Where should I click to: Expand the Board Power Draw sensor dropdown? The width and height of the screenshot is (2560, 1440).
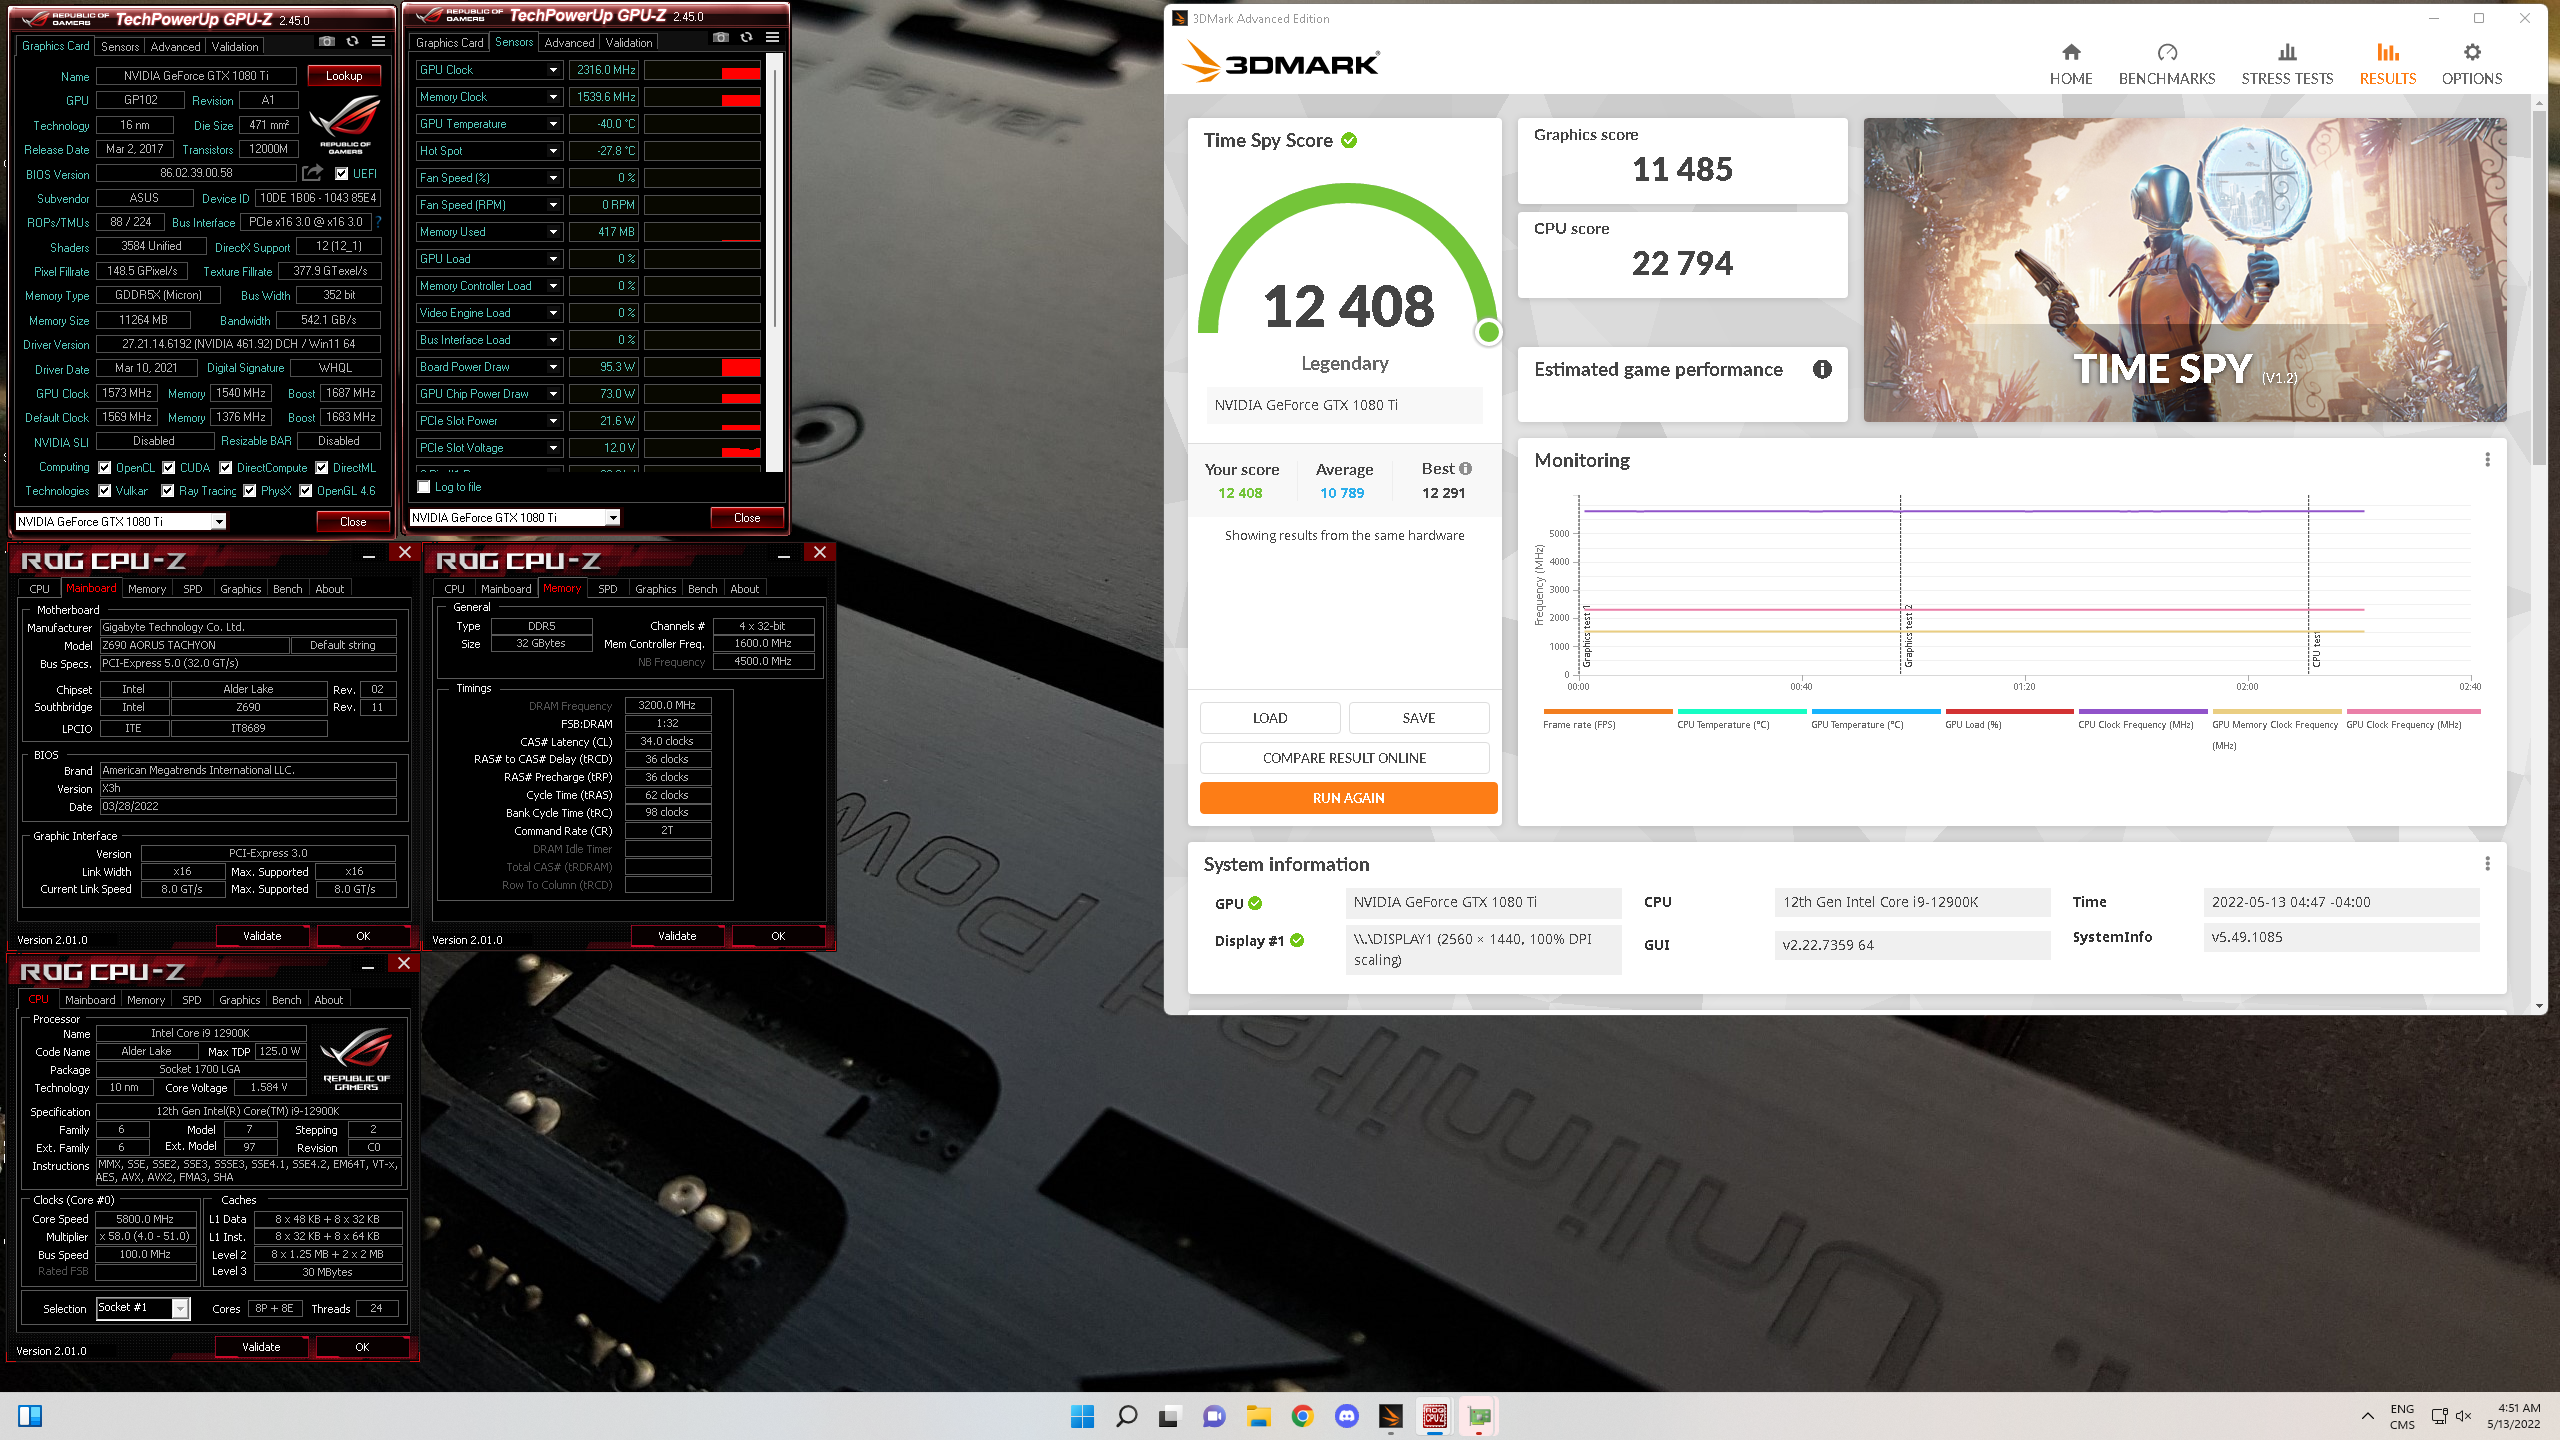[553, 367]
